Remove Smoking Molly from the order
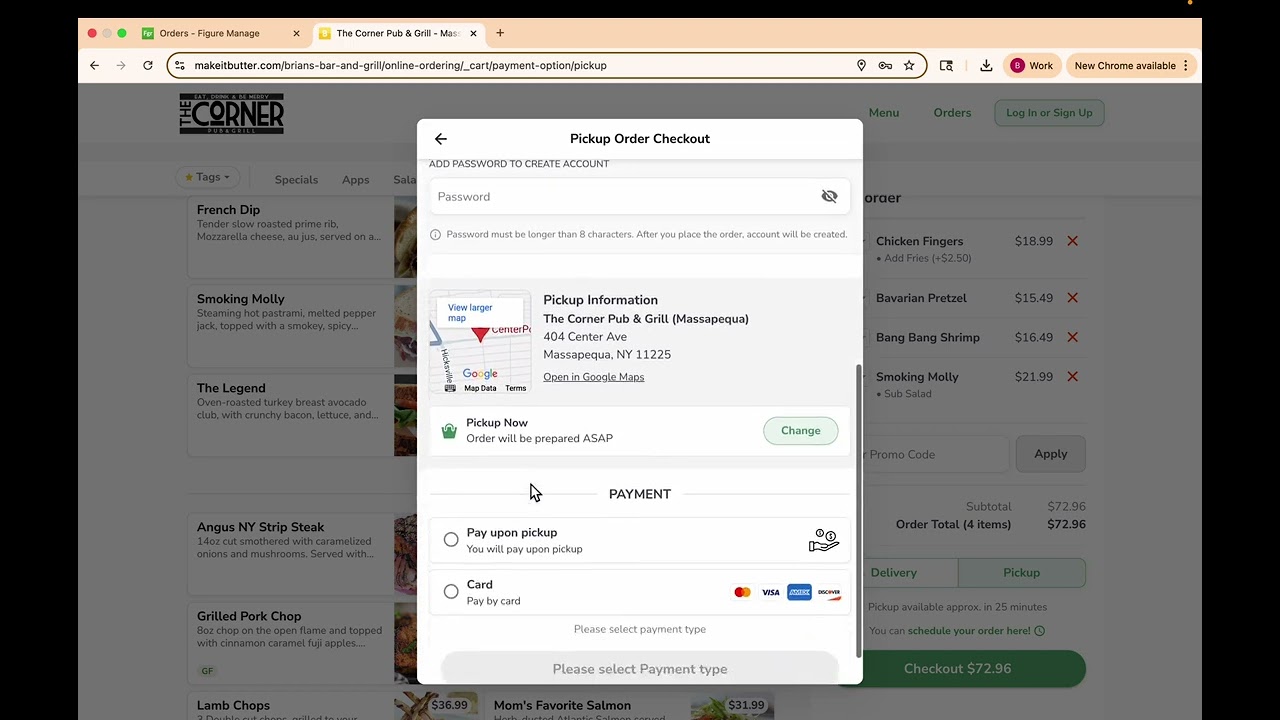This screenshot has height=720, width=1280. tap(1072, 377)
